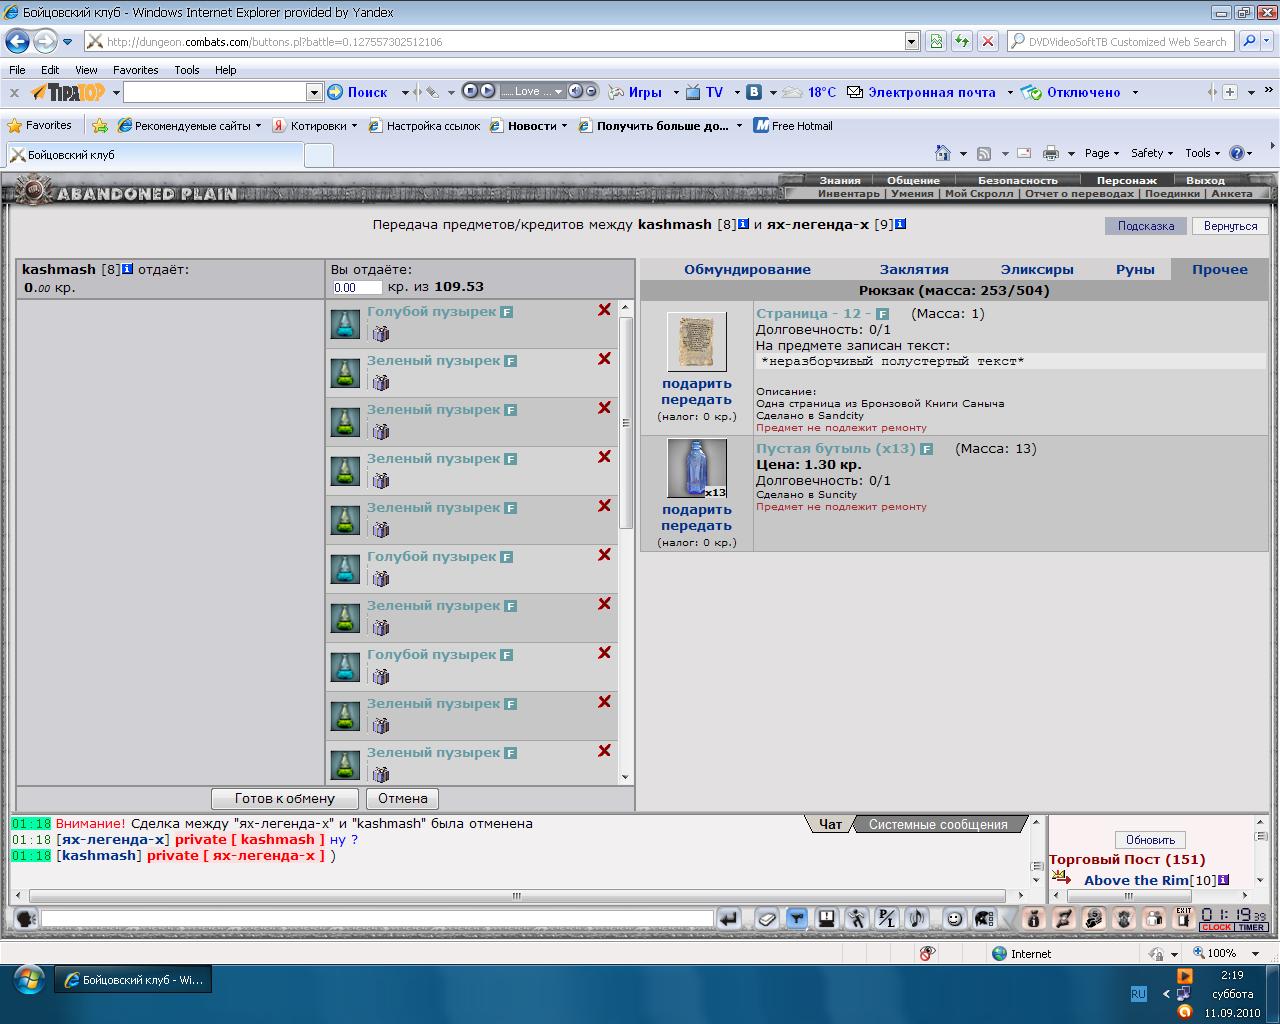This screenshot has width=1280, height=1024.
Task: Open the smiley emoticons icon
Action: click(954, 918)
